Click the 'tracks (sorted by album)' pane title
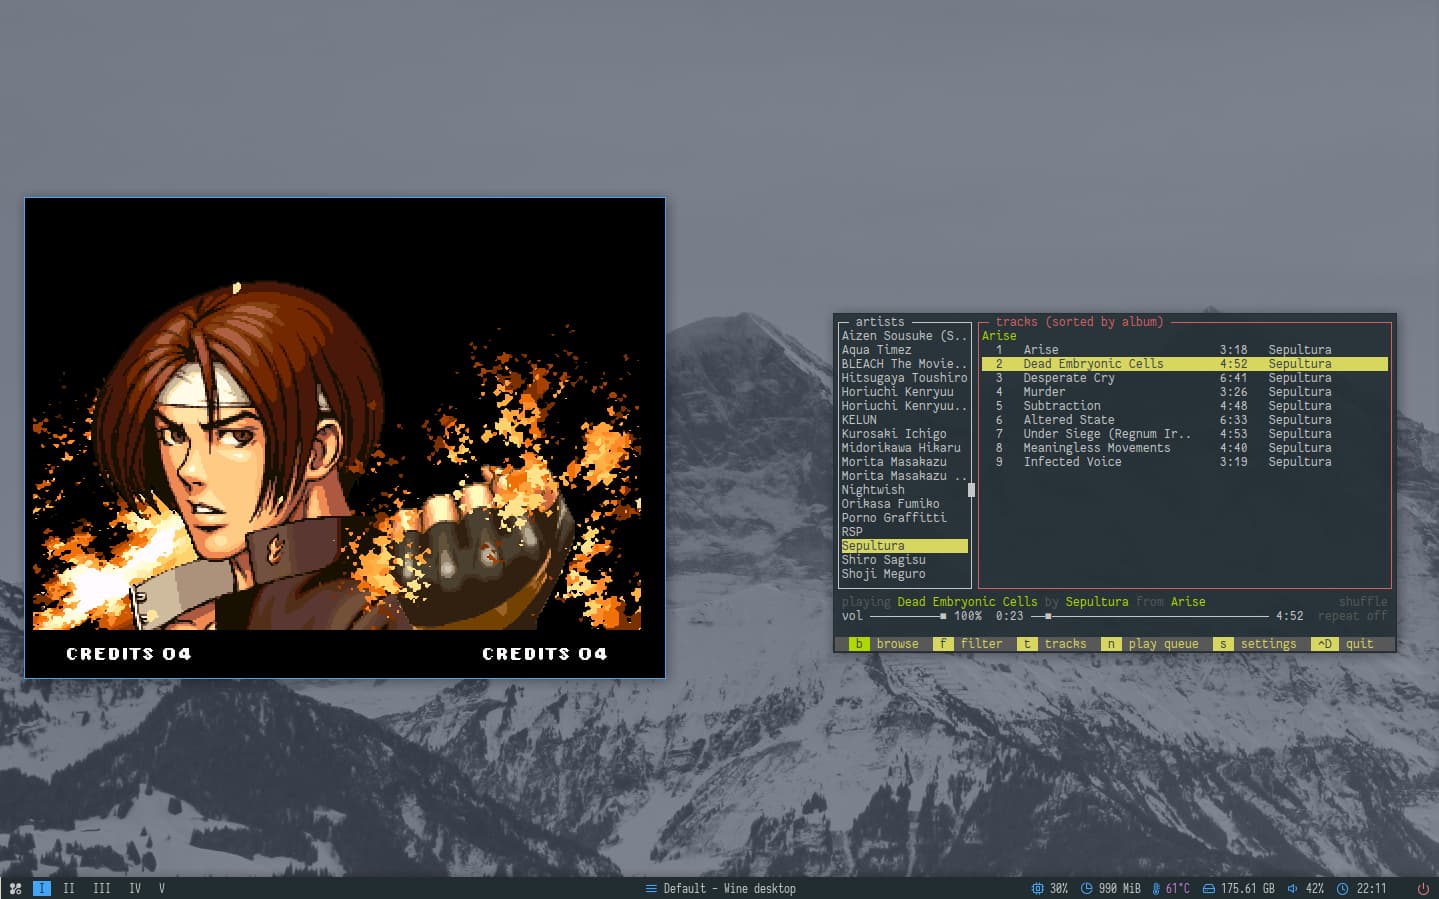 coord(1079,322)
